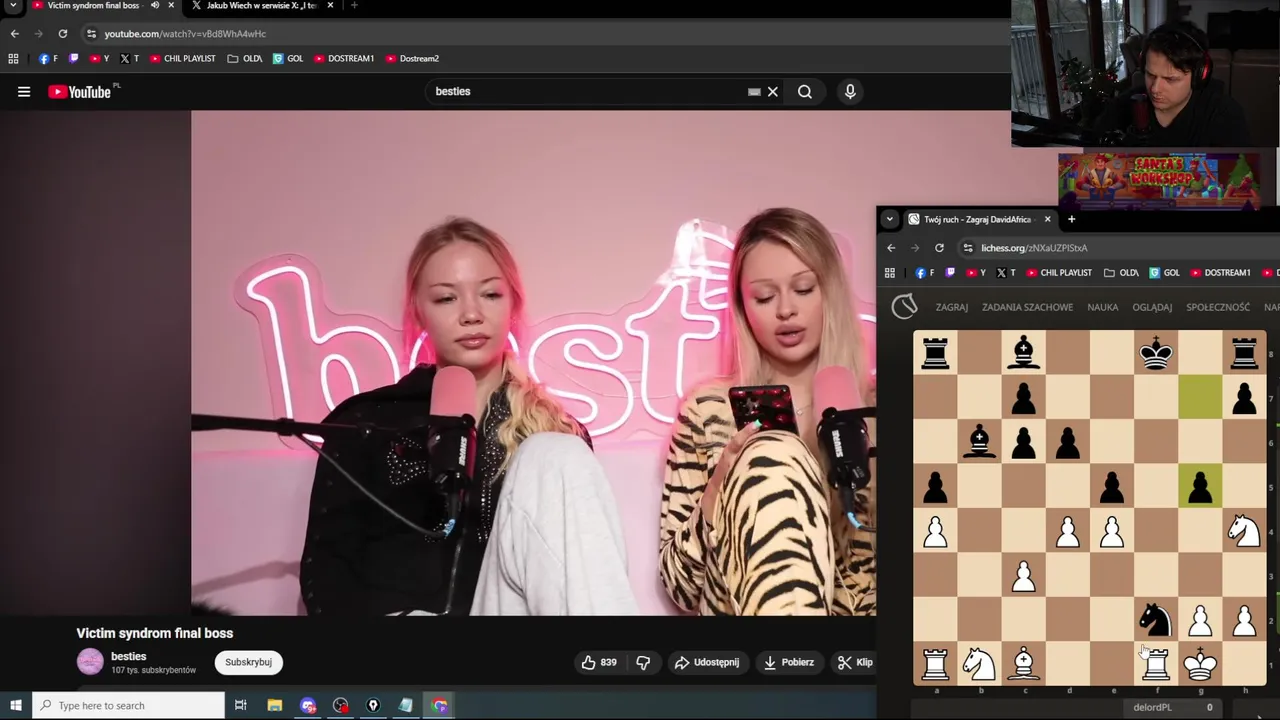Start voice search with microphone icon

pyautogui.click(x=850, y=92)
